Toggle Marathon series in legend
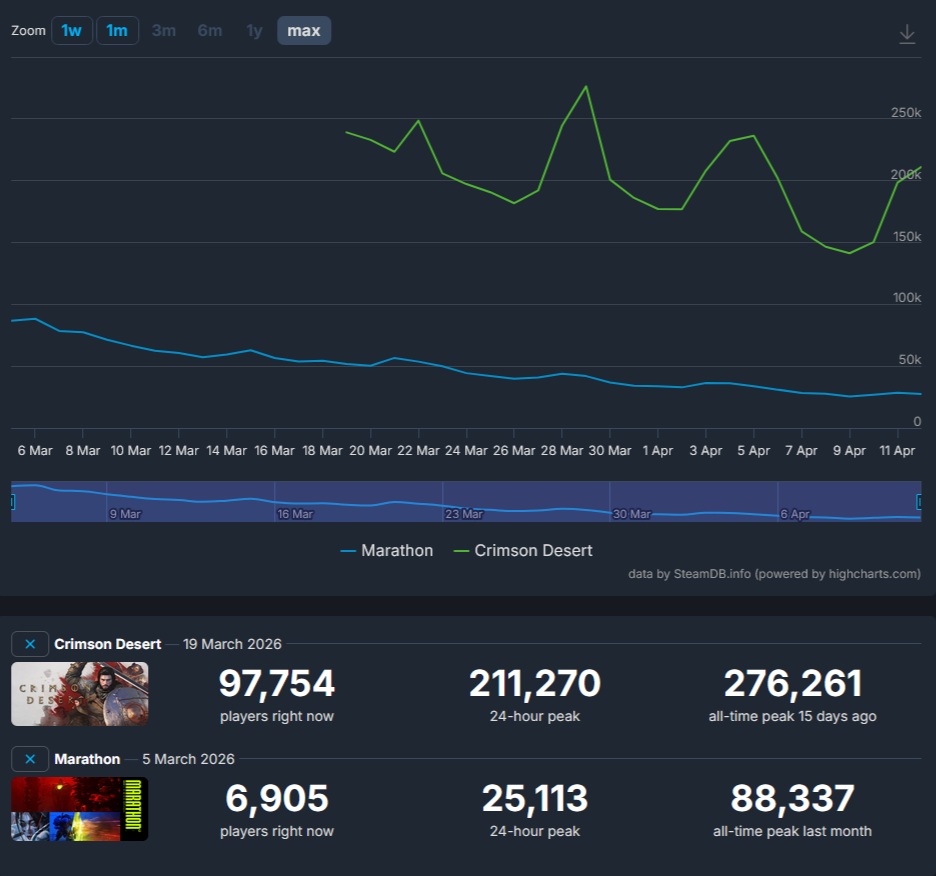The image size is (936, 876). [x=387, y=551]
